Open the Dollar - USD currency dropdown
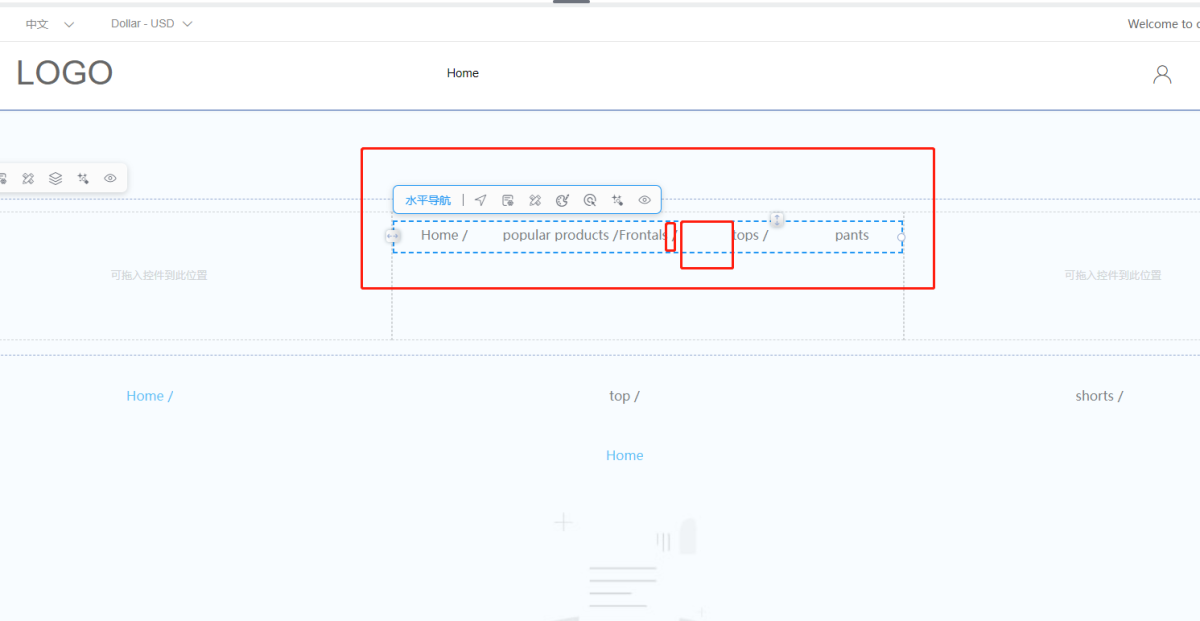The height and width of the screenshot is (621, 1200). tap(152, 24)
